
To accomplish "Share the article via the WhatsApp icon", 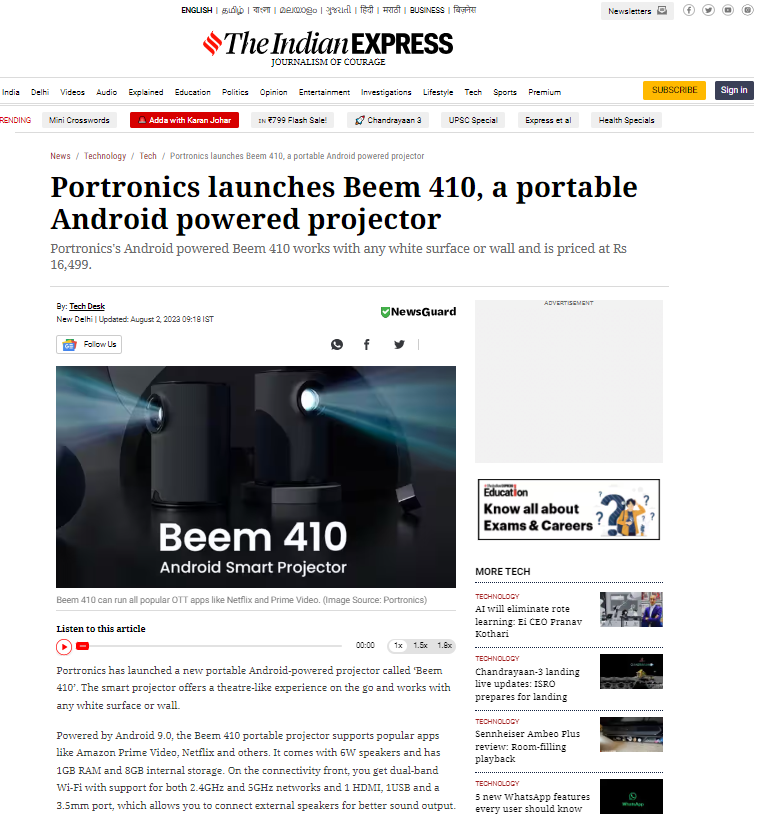I will [336, 344].
